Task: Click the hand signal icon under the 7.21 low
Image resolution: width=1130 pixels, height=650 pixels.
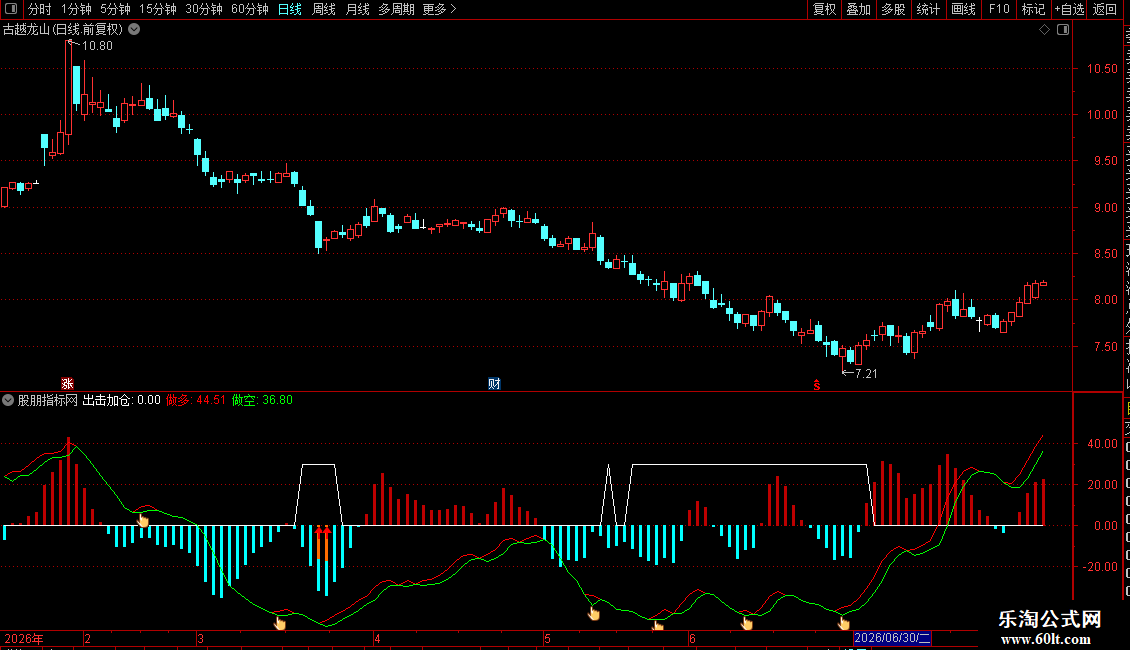Action: tap(843, 623)
